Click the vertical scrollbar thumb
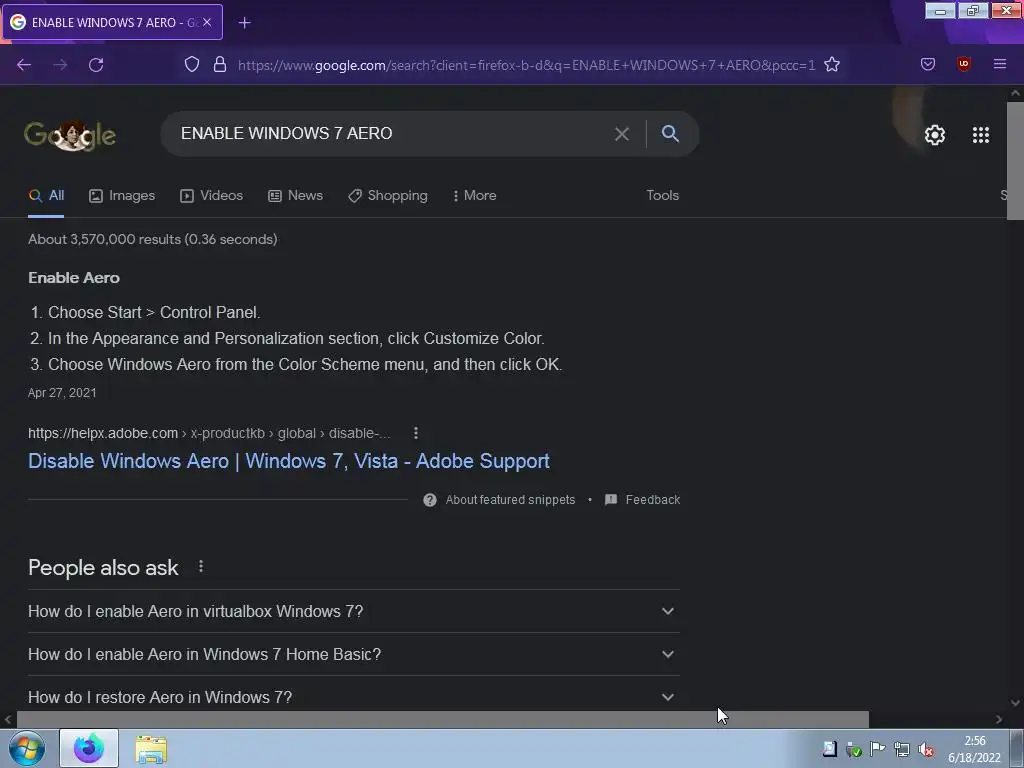1024x768 pixels. 1015,161
